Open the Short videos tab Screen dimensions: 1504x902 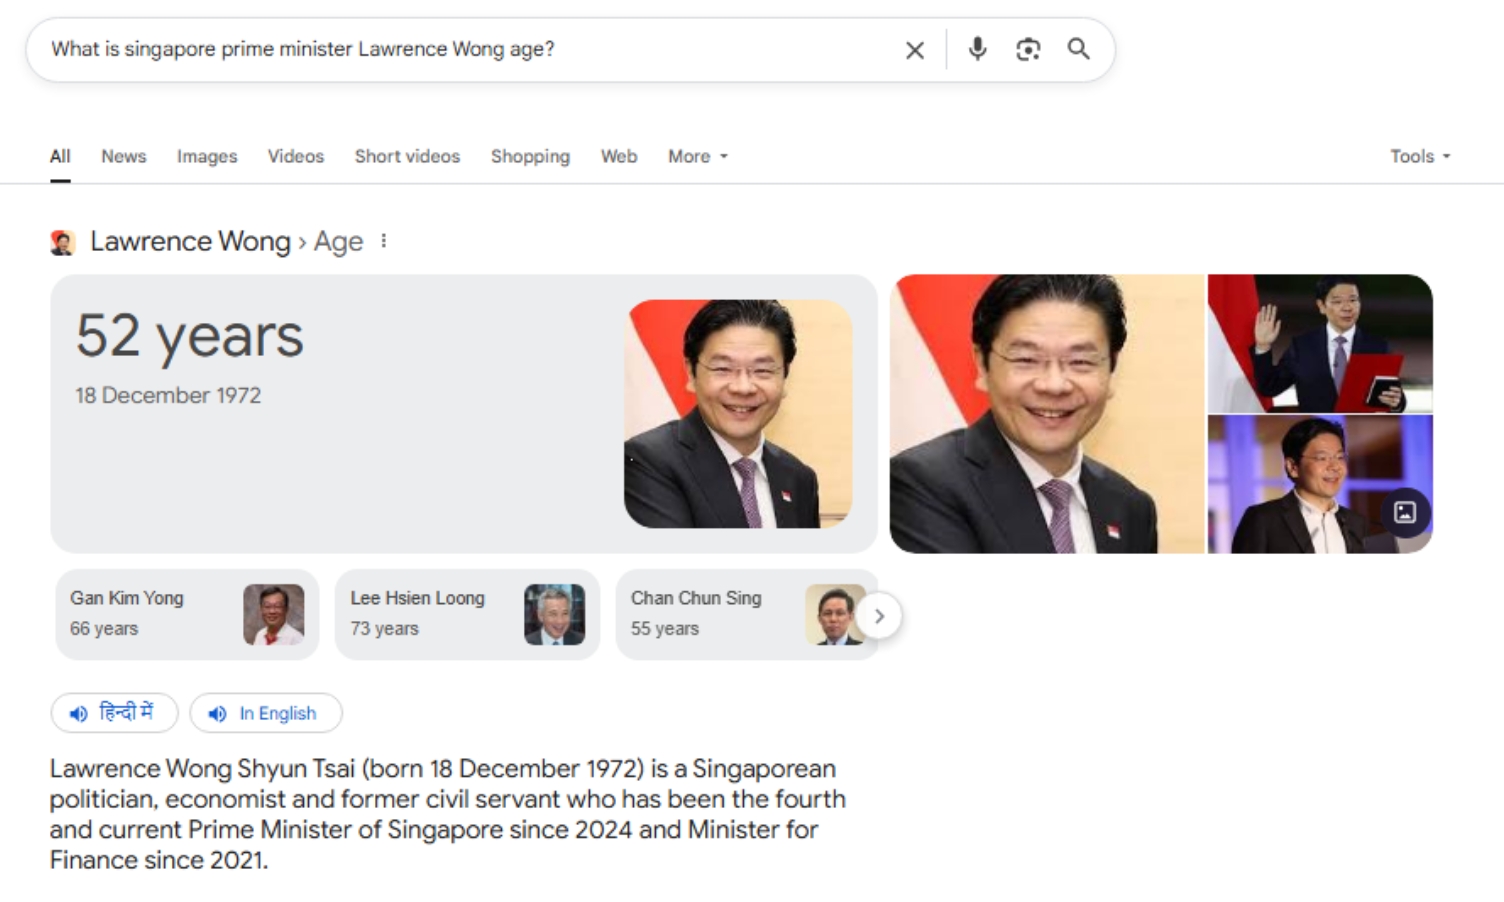[x=407, y=156]
